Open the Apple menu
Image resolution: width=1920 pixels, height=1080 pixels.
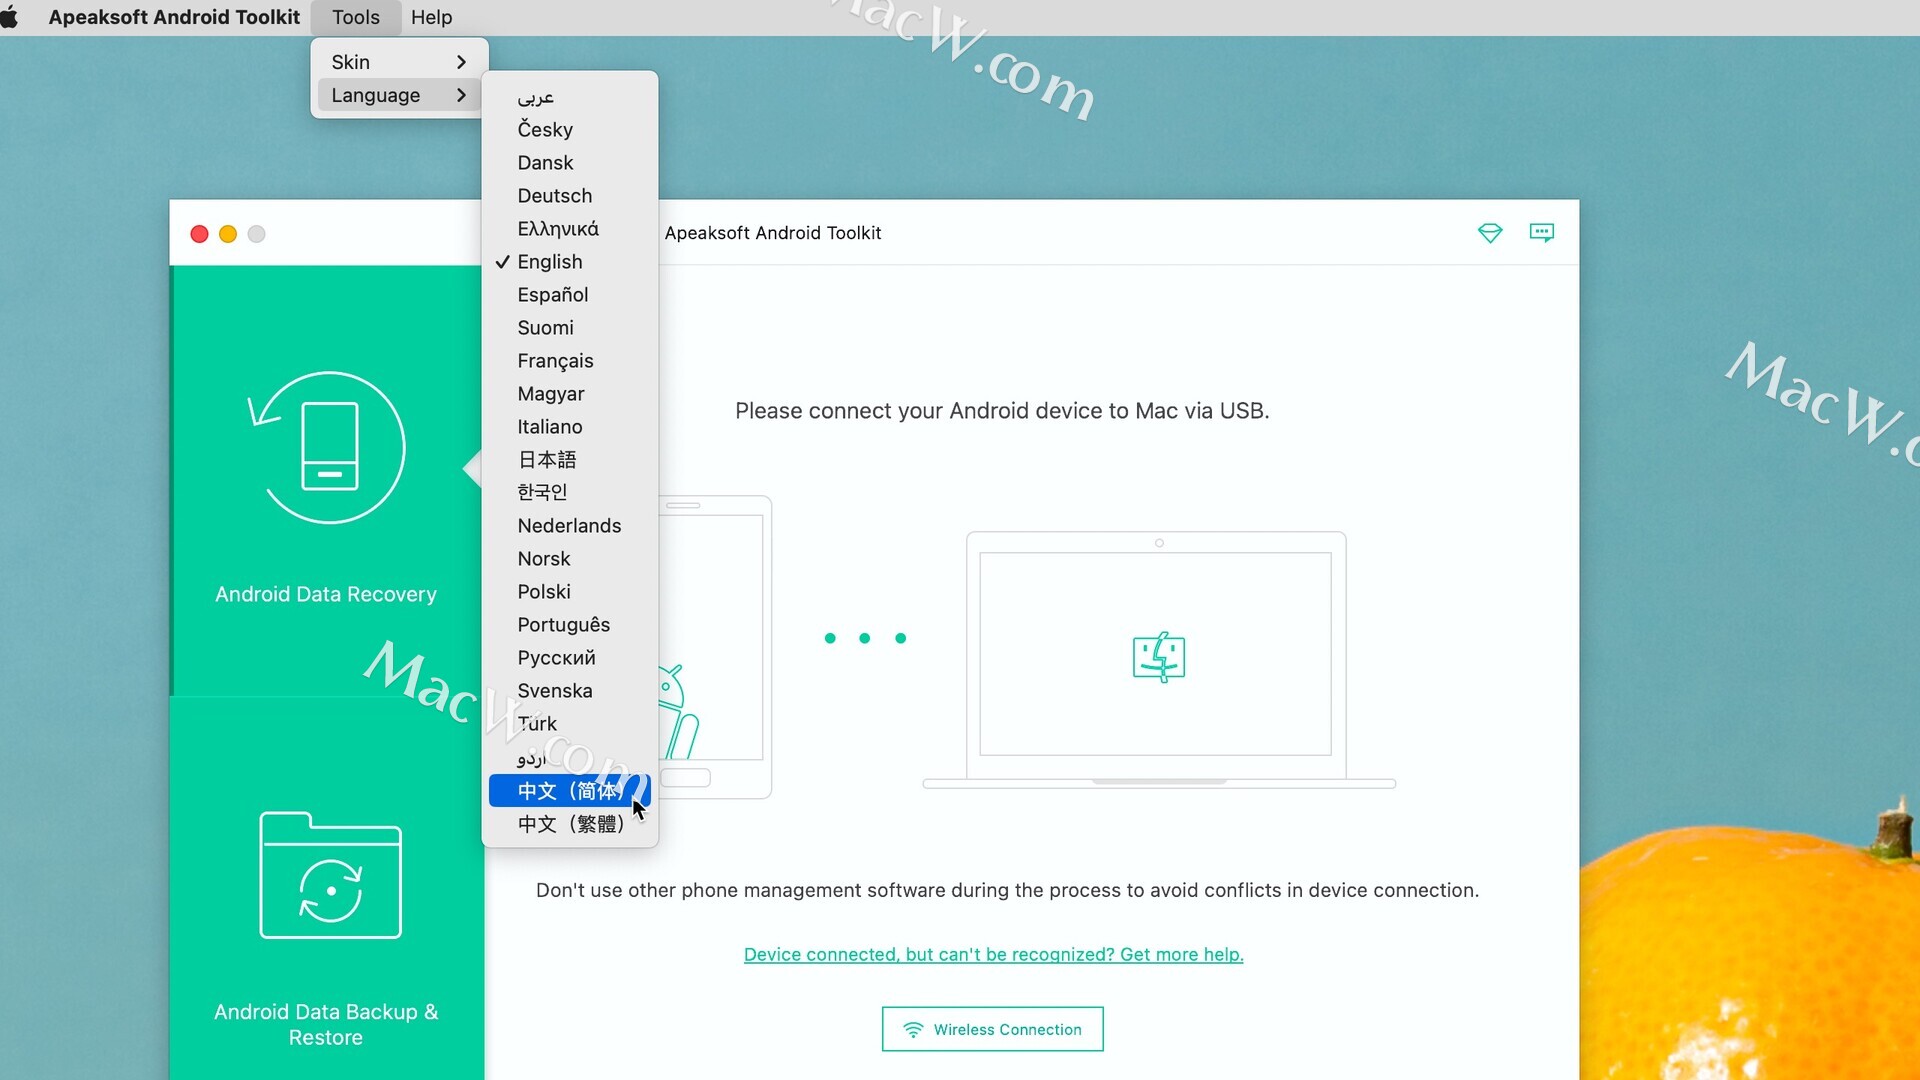click(x=10, y=17)
